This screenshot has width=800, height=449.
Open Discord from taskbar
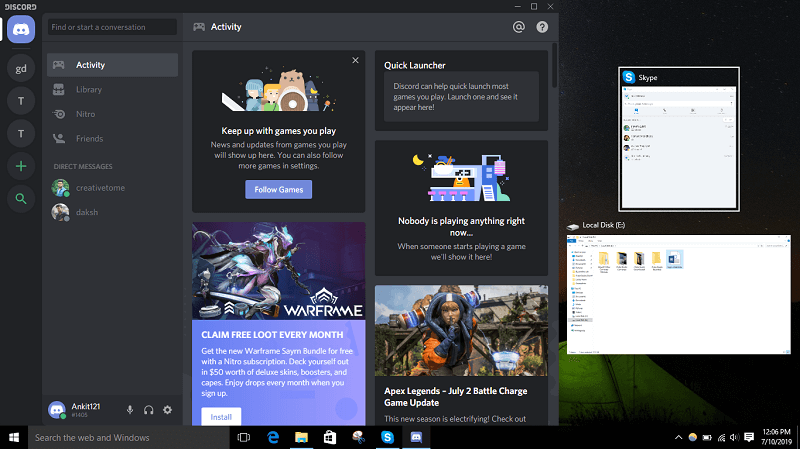[416, 437]
